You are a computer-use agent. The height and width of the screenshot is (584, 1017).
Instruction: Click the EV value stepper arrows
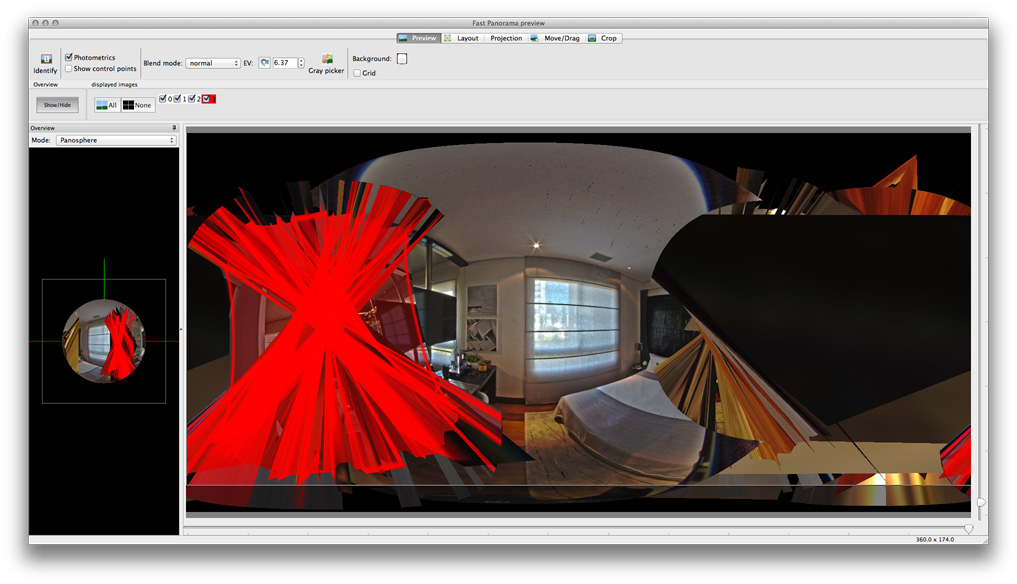301,63
